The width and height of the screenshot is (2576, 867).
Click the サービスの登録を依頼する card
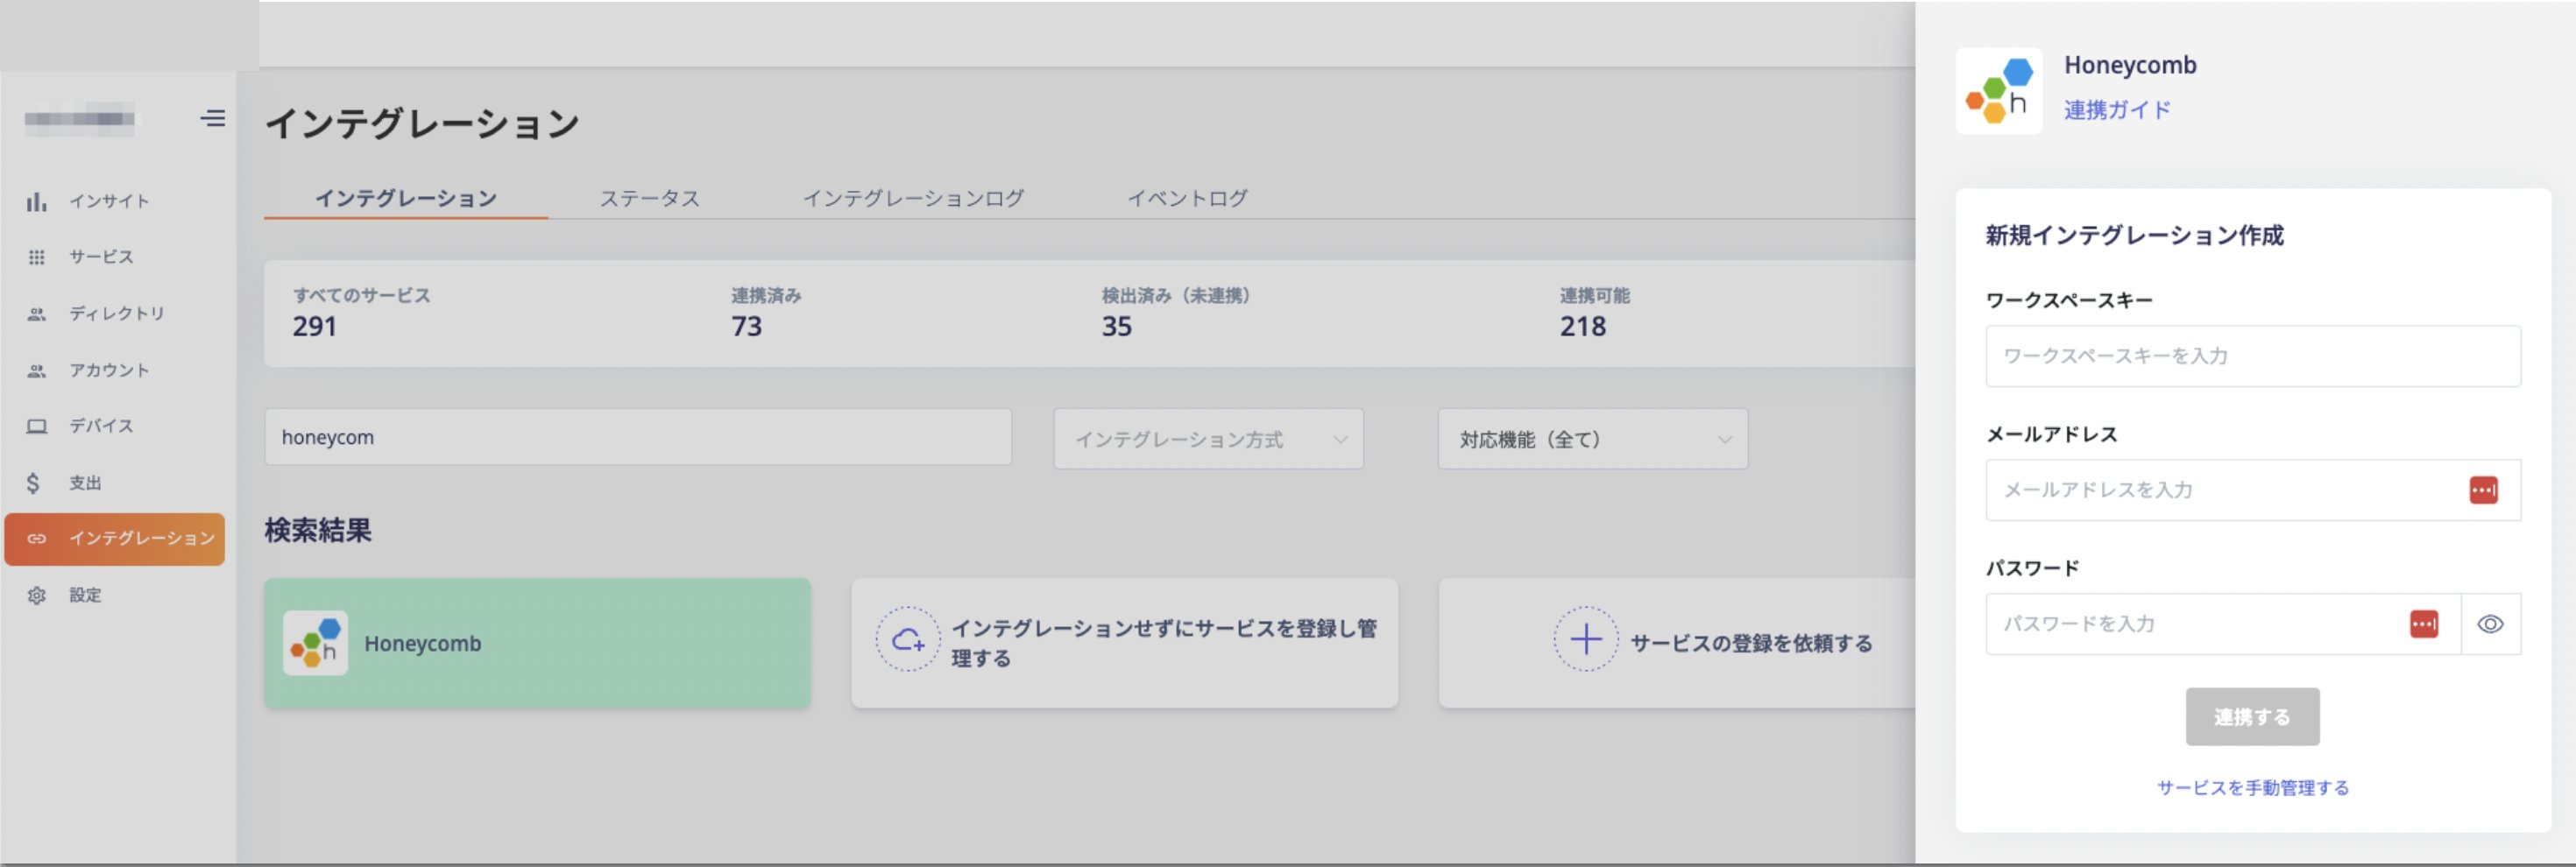[x=1677, y=643]
